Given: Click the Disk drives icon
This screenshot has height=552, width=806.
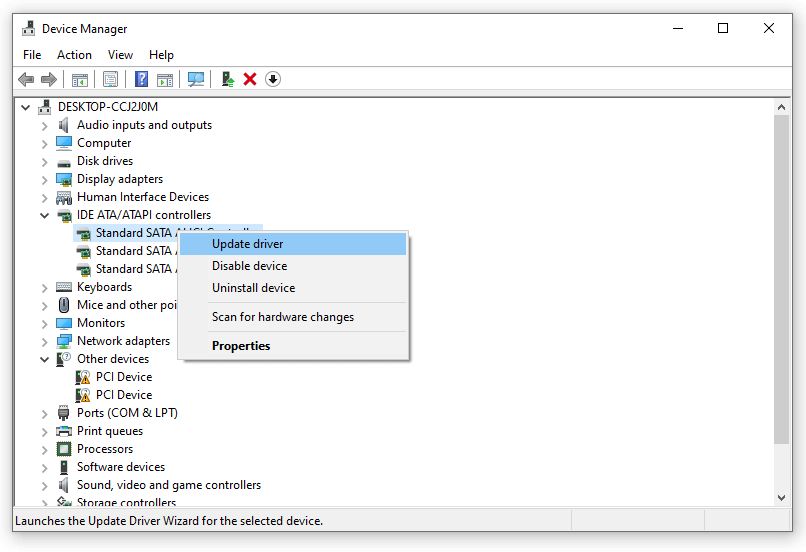Looking at the screenshot, I should click(x=64, y=163).
